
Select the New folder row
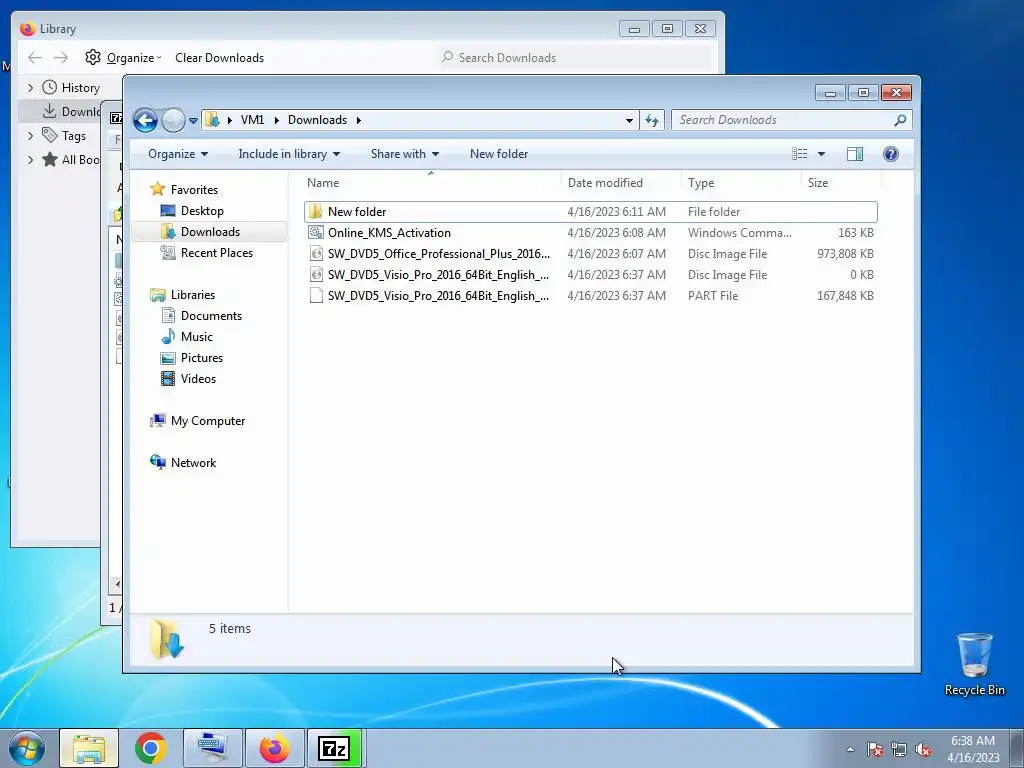590,212
